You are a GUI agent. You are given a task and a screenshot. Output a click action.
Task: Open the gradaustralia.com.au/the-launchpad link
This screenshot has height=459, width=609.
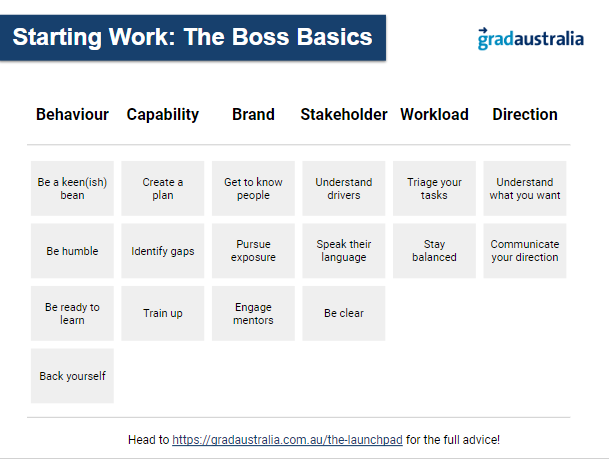(x=287, y=440)
